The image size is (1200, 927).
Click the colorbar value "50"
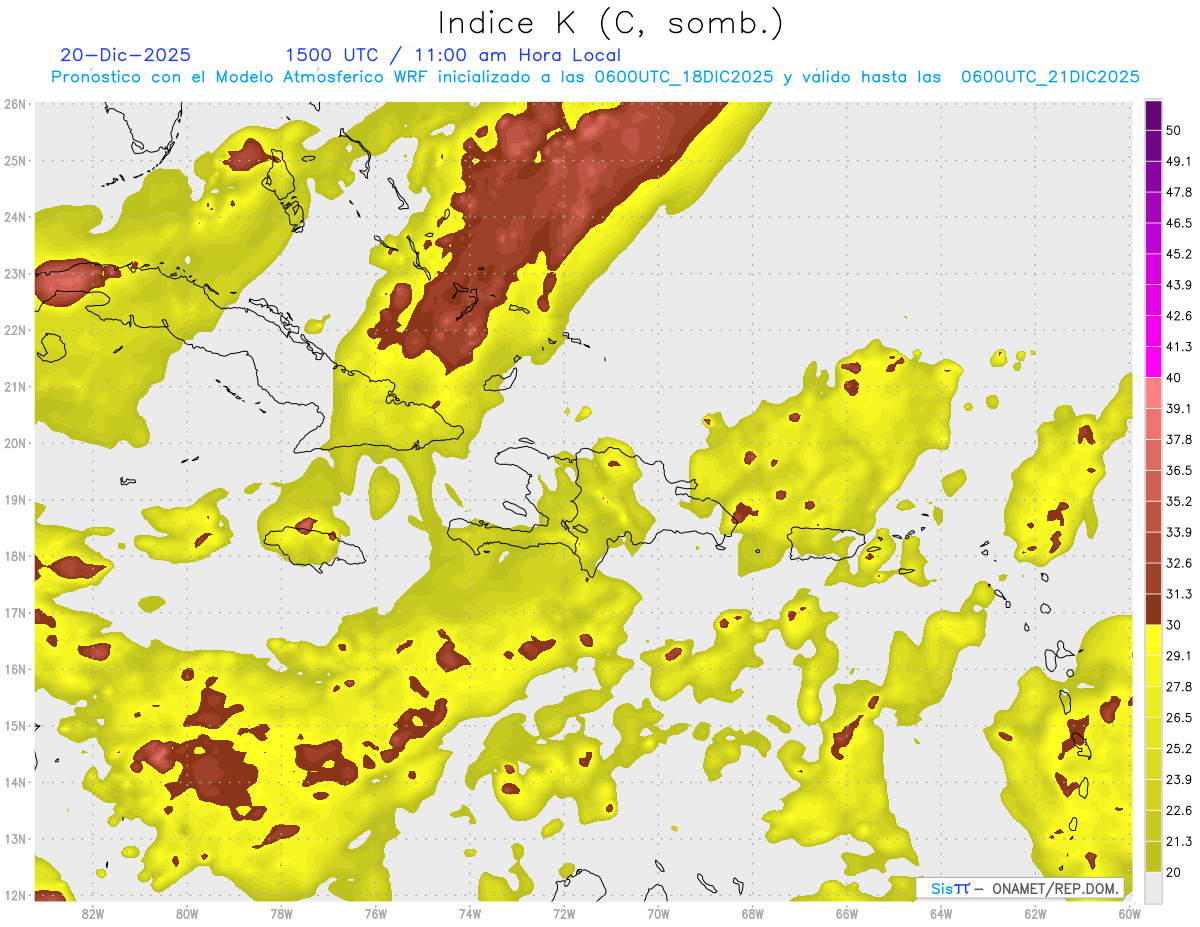click(1174, 131)
